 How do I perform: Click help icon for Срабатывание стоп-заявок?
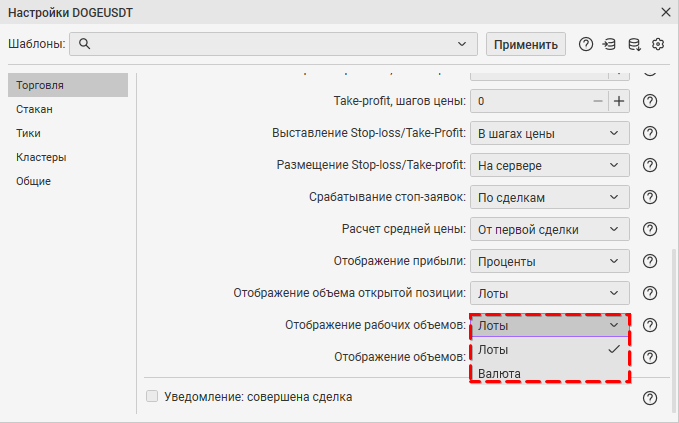(649, 197)
